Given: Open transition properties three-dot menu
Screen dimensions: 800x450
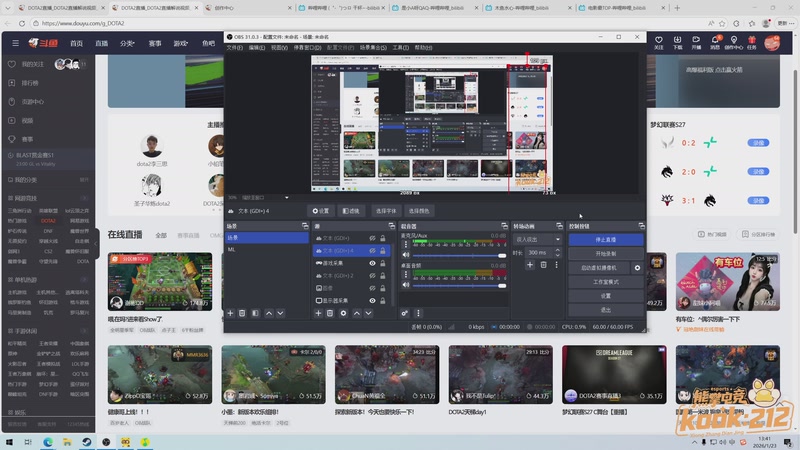Looking at the screenshot, I should [556, 265].
